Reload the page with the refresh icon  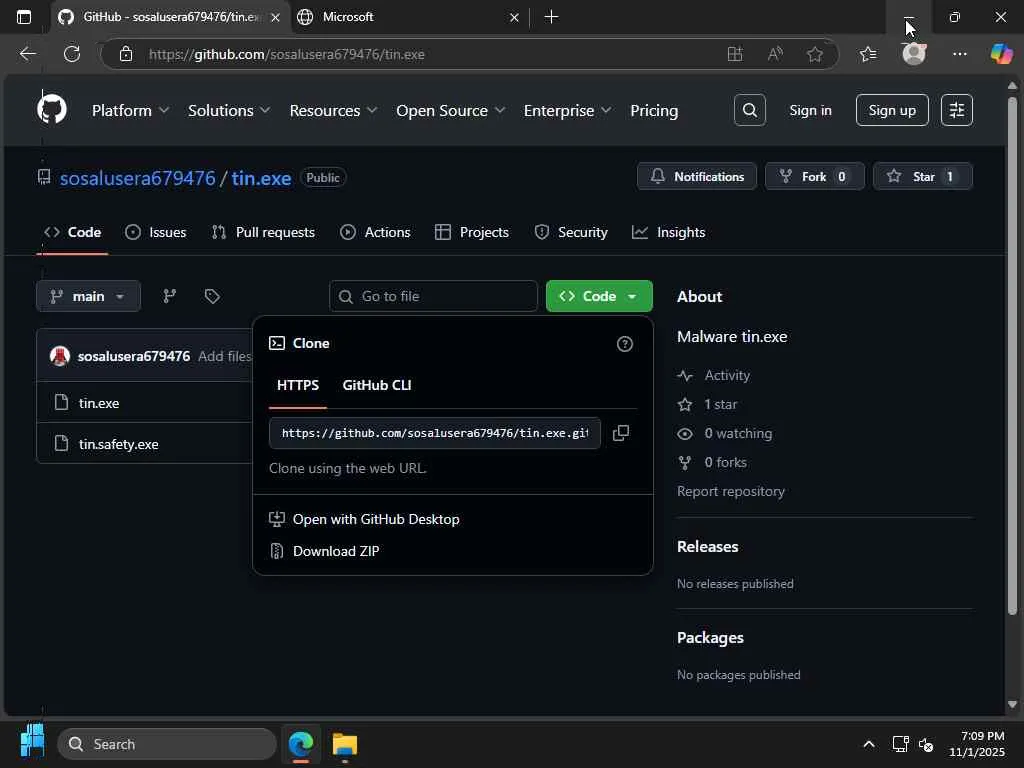(72, 54)
